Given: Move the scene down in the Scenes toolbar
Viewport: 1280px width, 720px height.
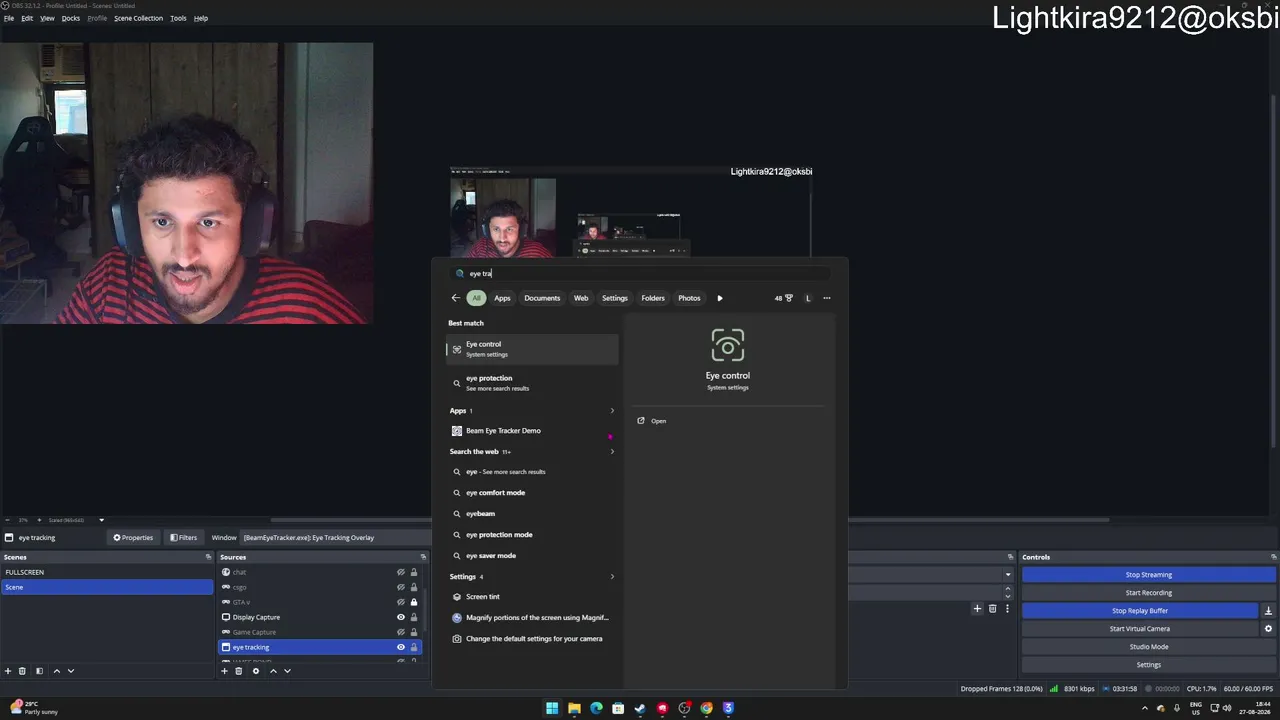Looking at the screenshot, I should click(70, 671).
